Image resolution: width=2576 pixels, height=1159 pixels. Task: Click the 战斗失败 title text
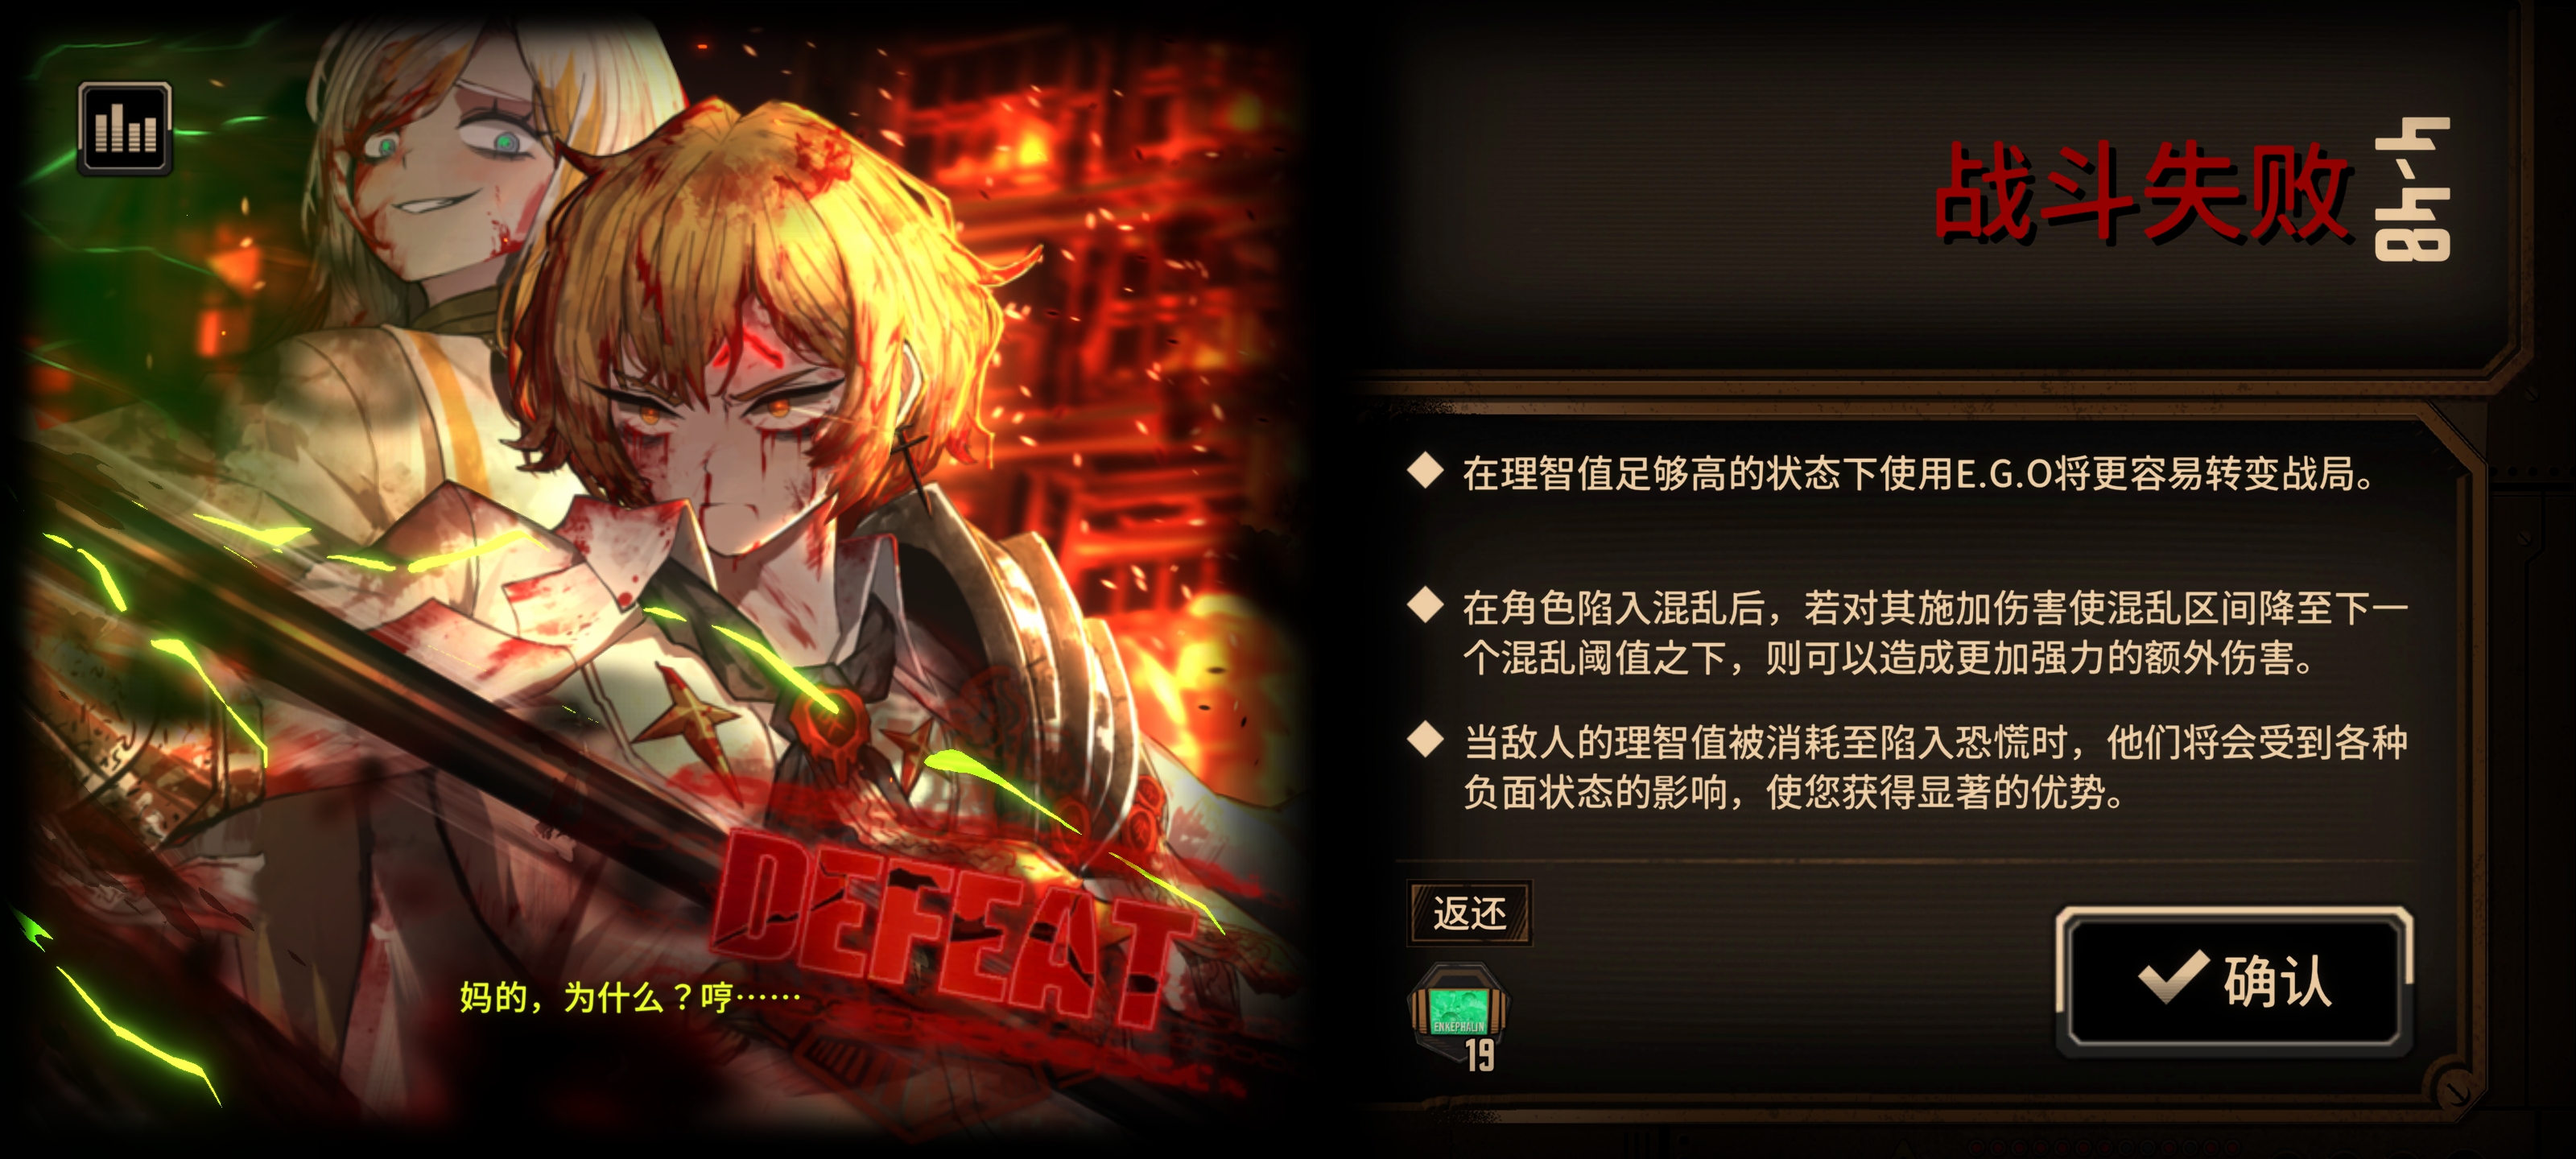[x=2142, y=191]
